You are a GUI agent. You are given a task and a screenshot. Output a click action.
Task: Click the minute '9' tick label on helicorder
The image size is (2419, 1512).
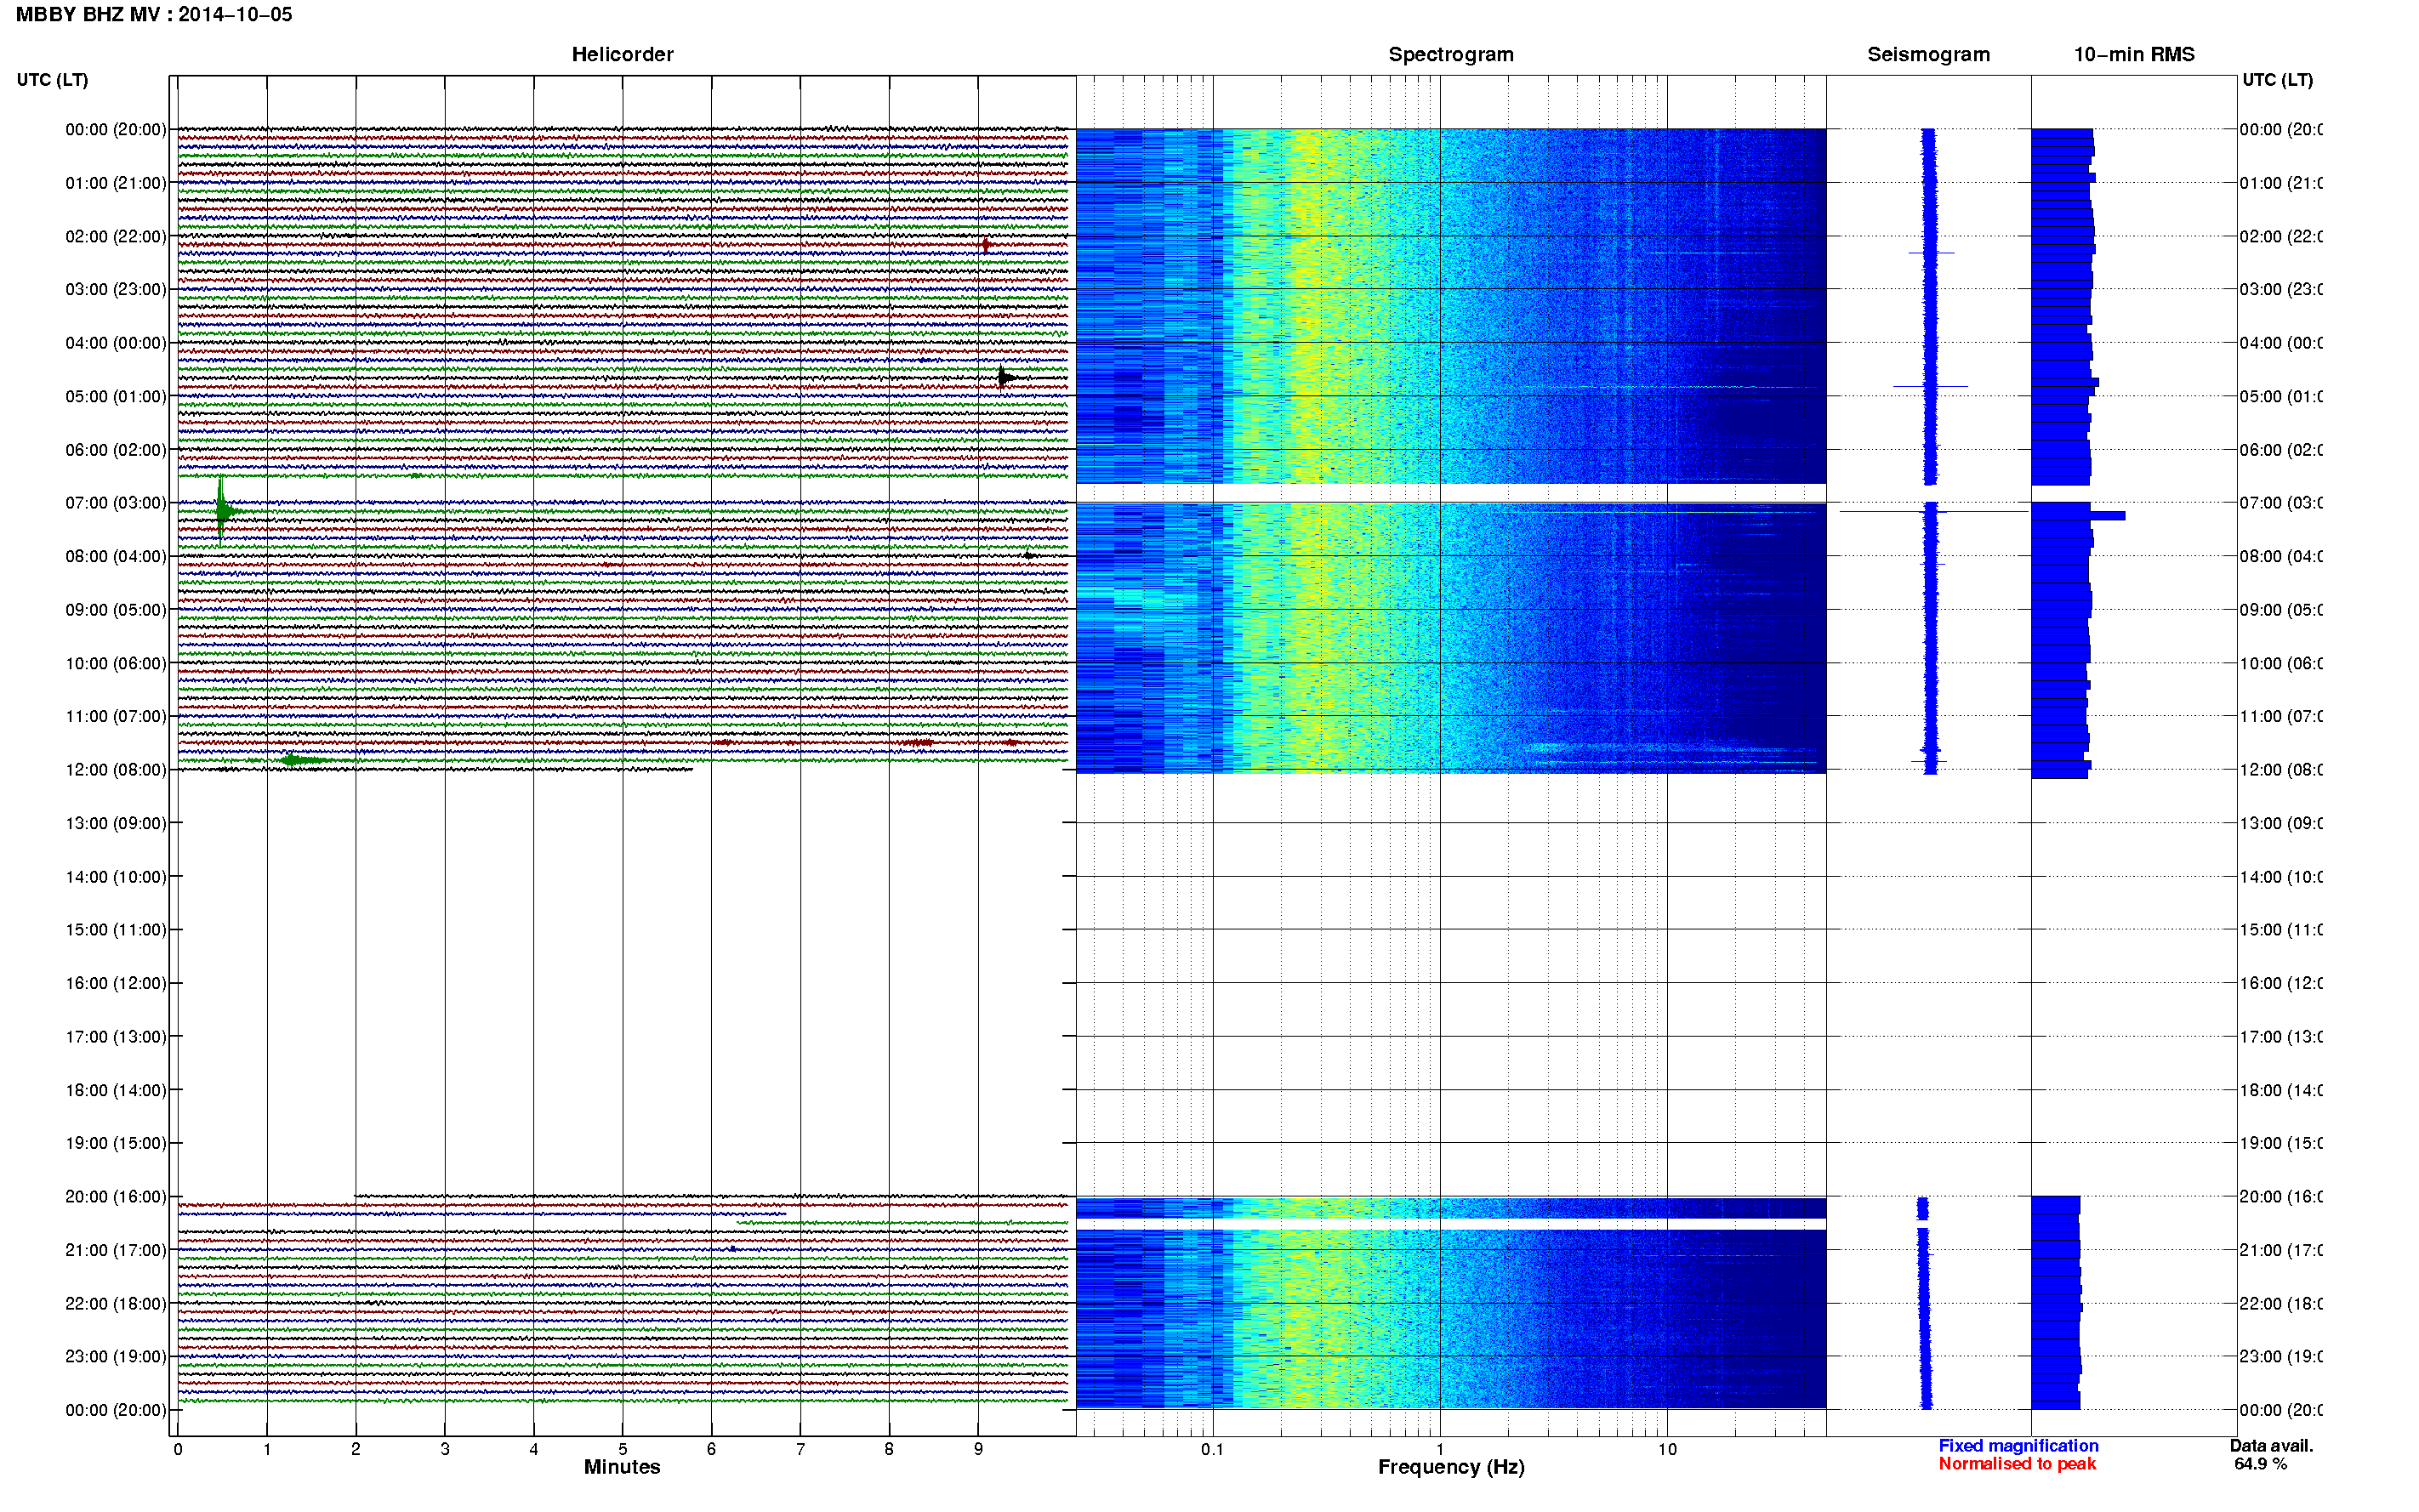(978, 1449)
